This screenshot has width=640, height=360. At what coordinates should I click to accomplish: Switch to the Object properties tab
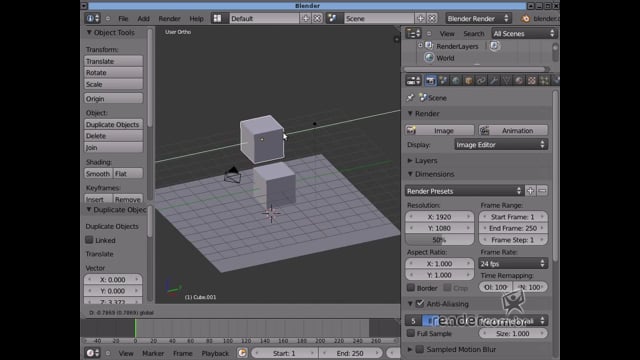click(468, 80)
